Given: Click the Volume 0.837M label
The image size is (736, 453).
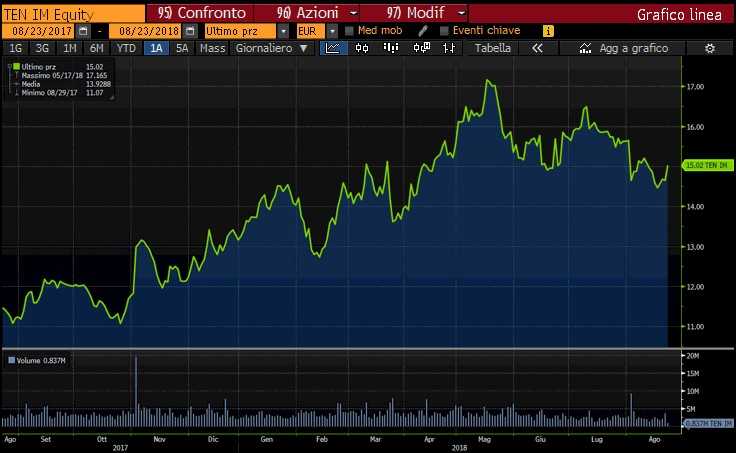Looking at the screenshot, I should (x=41, y=361).
